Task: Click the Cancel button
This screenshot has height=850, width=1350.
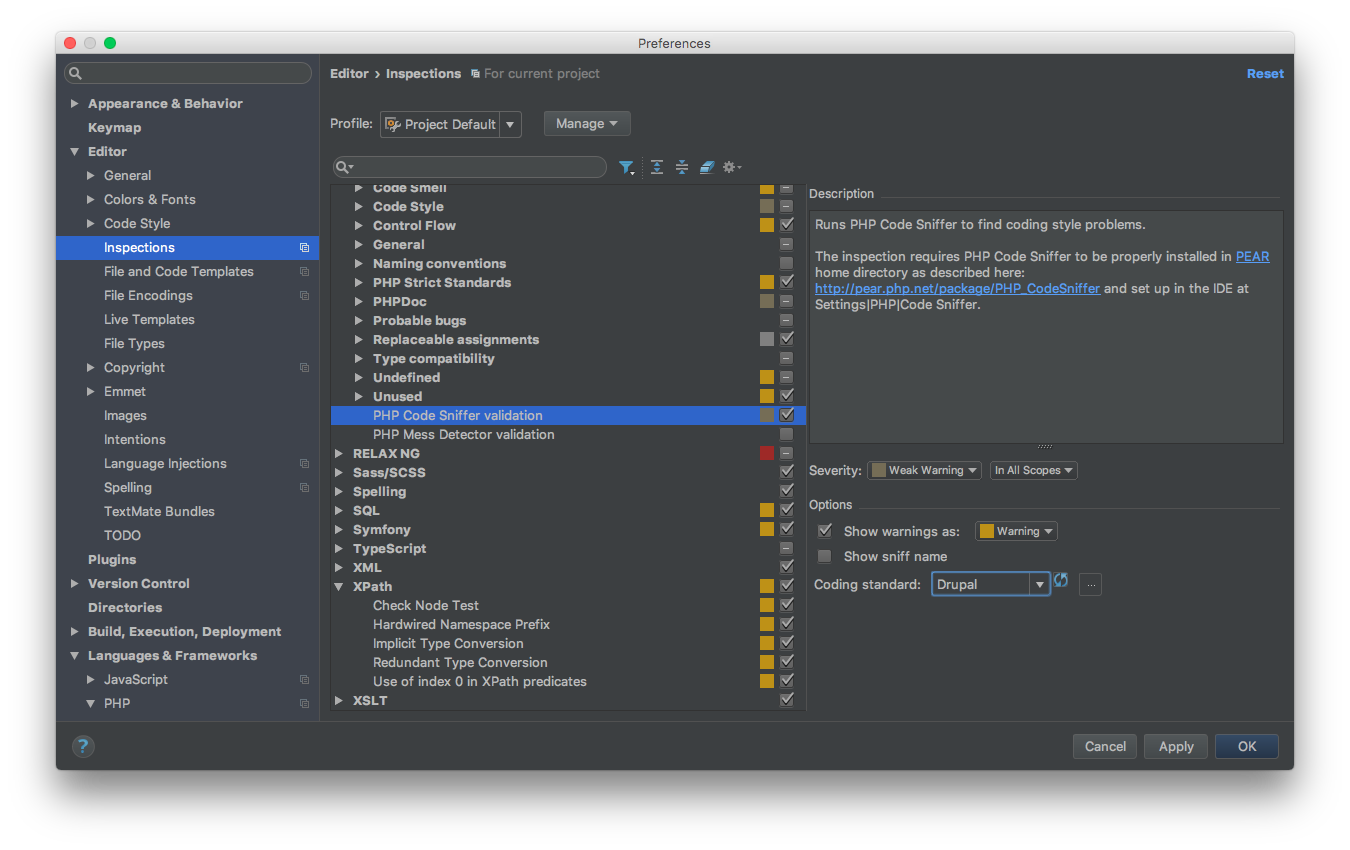Action: [1105, 746]
